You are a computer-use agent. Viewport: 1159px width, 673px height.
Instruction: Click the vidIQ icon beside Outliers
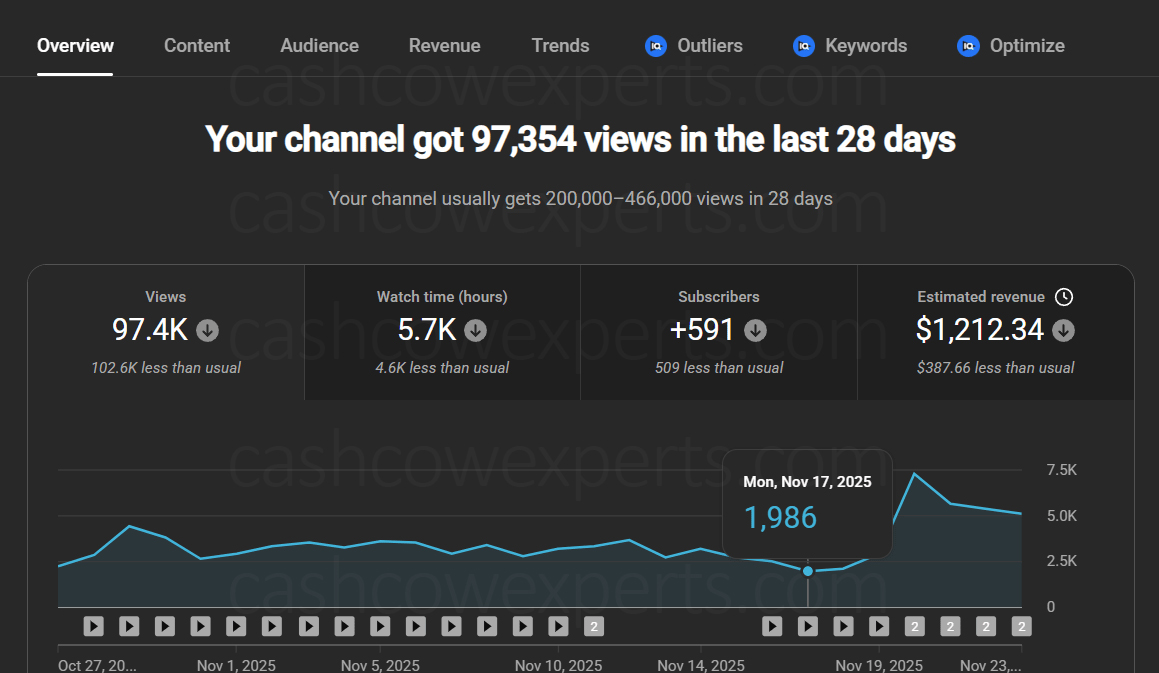tap(655, 46)
